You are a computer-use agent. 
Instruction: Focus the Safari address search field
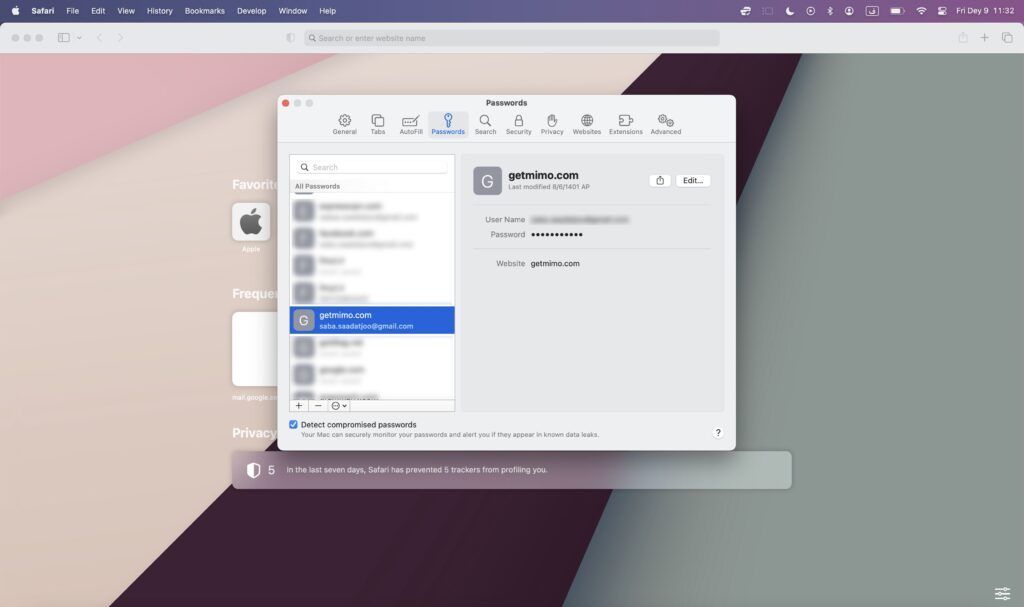[x=512, y=38]
